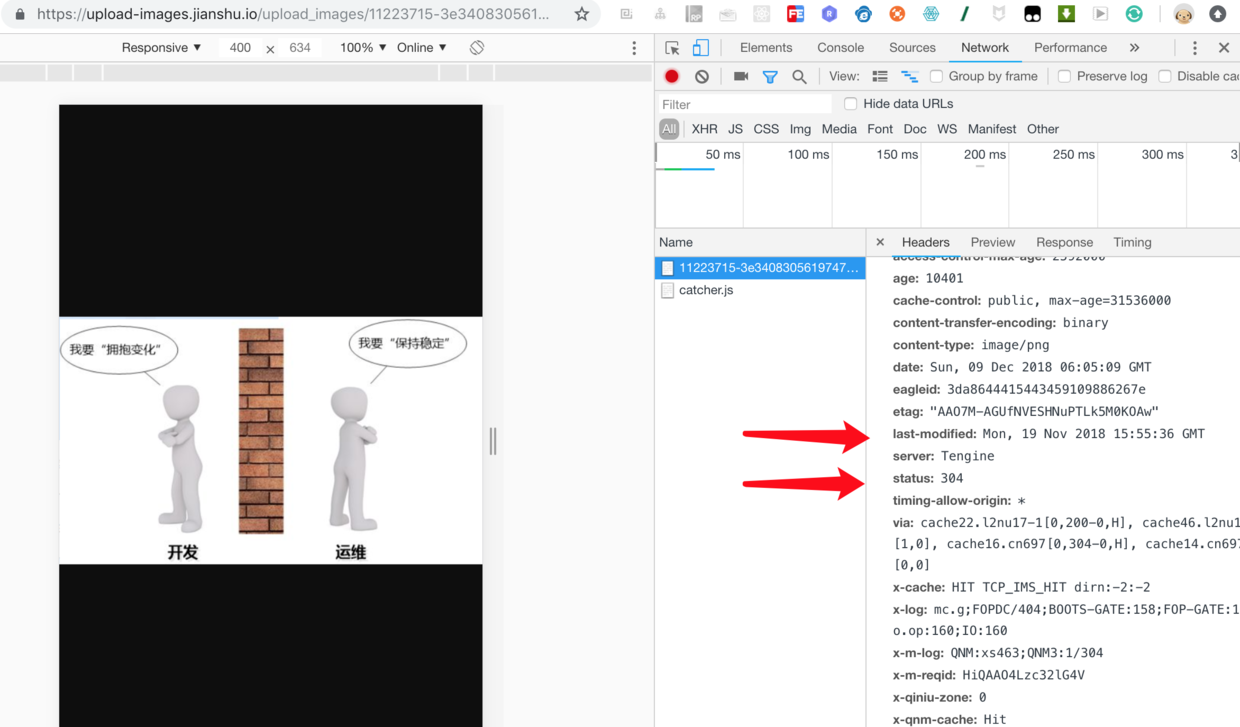Viewport: 1240px width, 727px height.
Task: Clear the network log
Action: tap(702, 76)
